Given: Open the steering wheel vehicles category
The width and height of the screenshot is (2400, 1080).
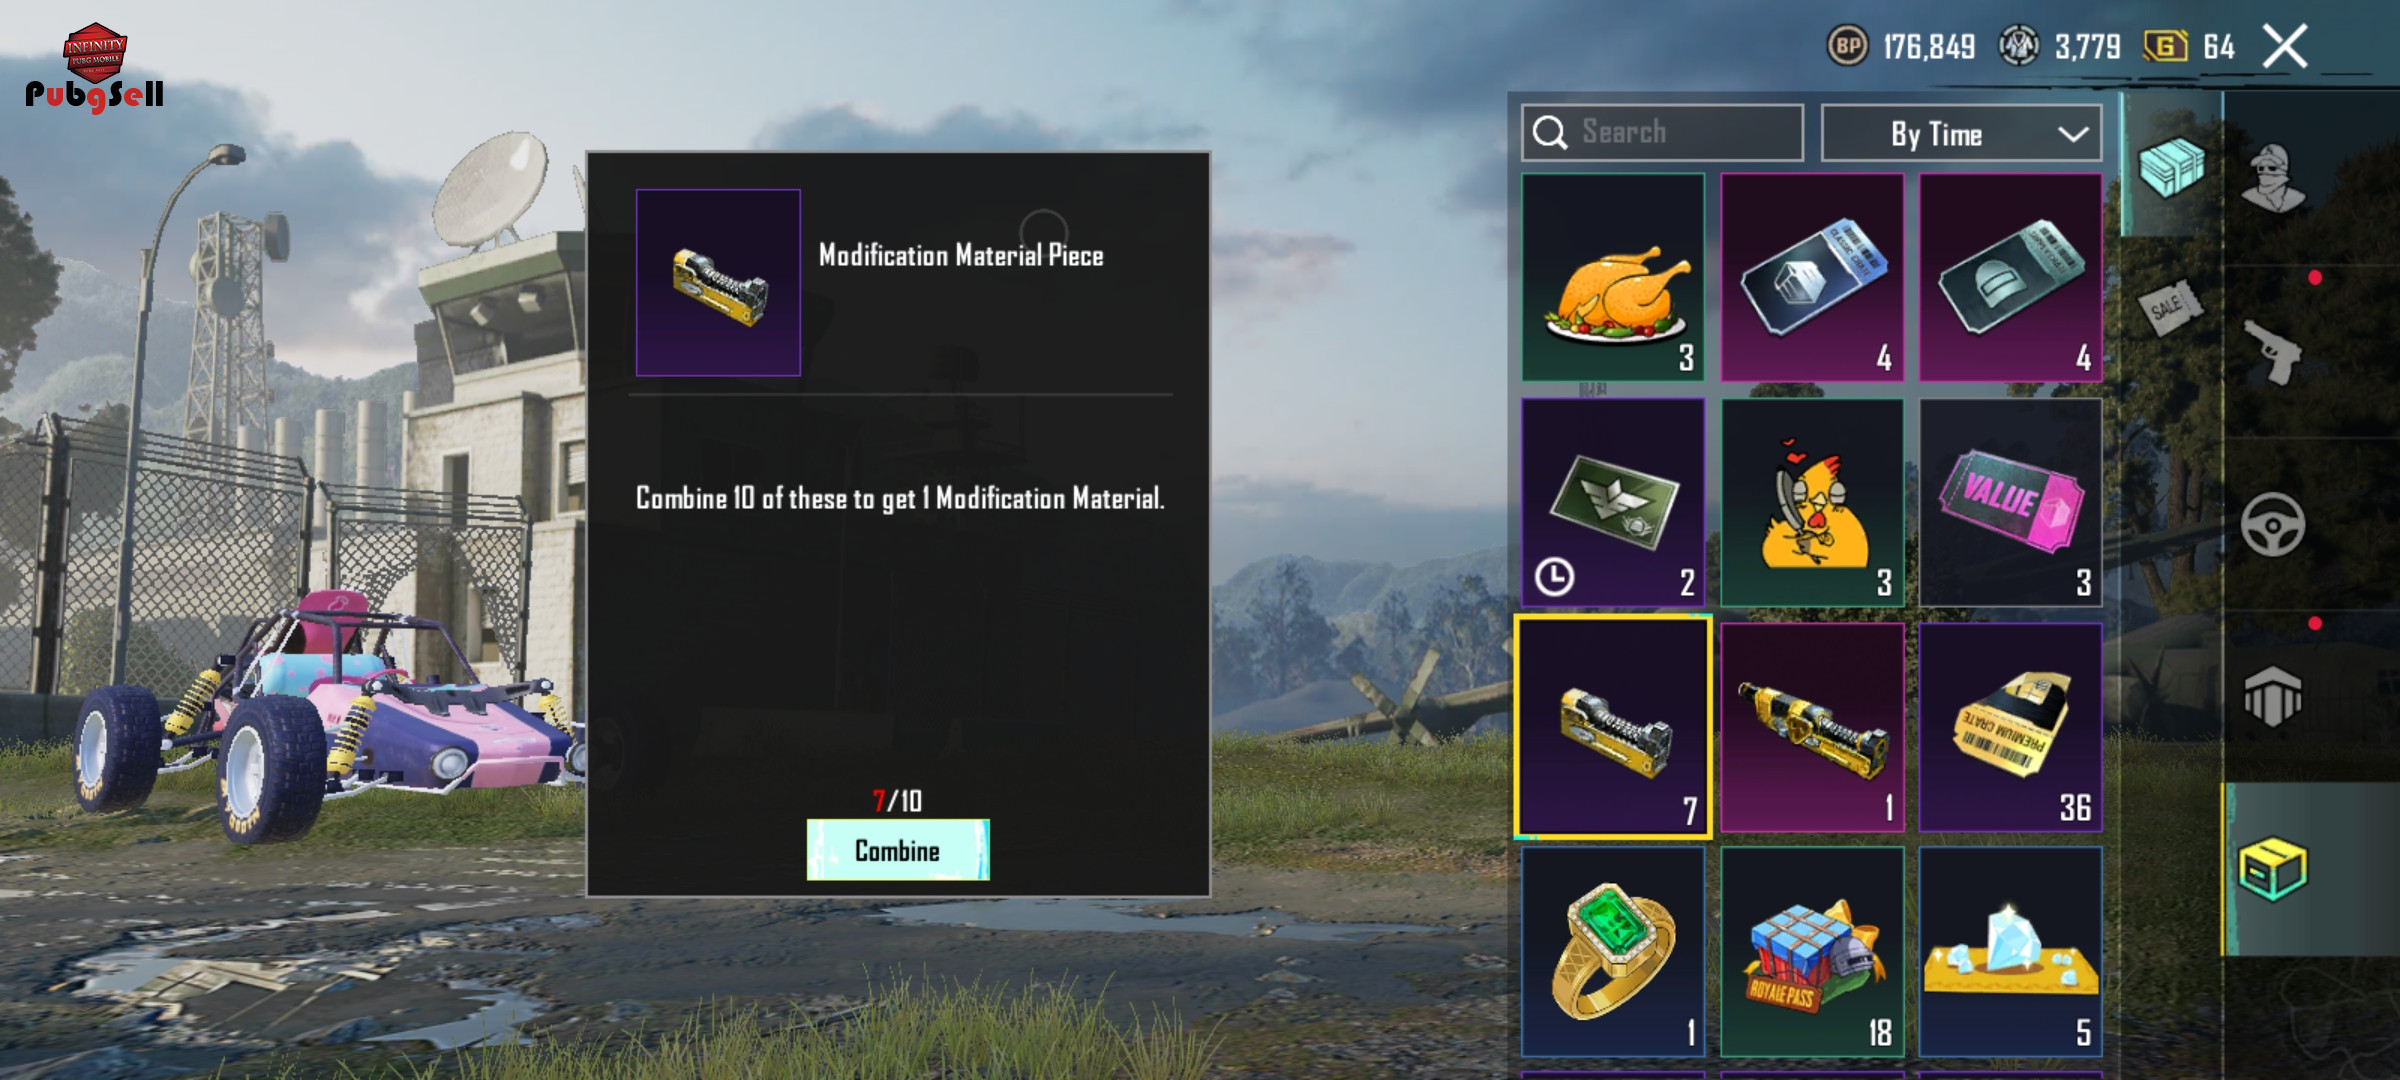Looking at the screenshot, I should 2272,525.
